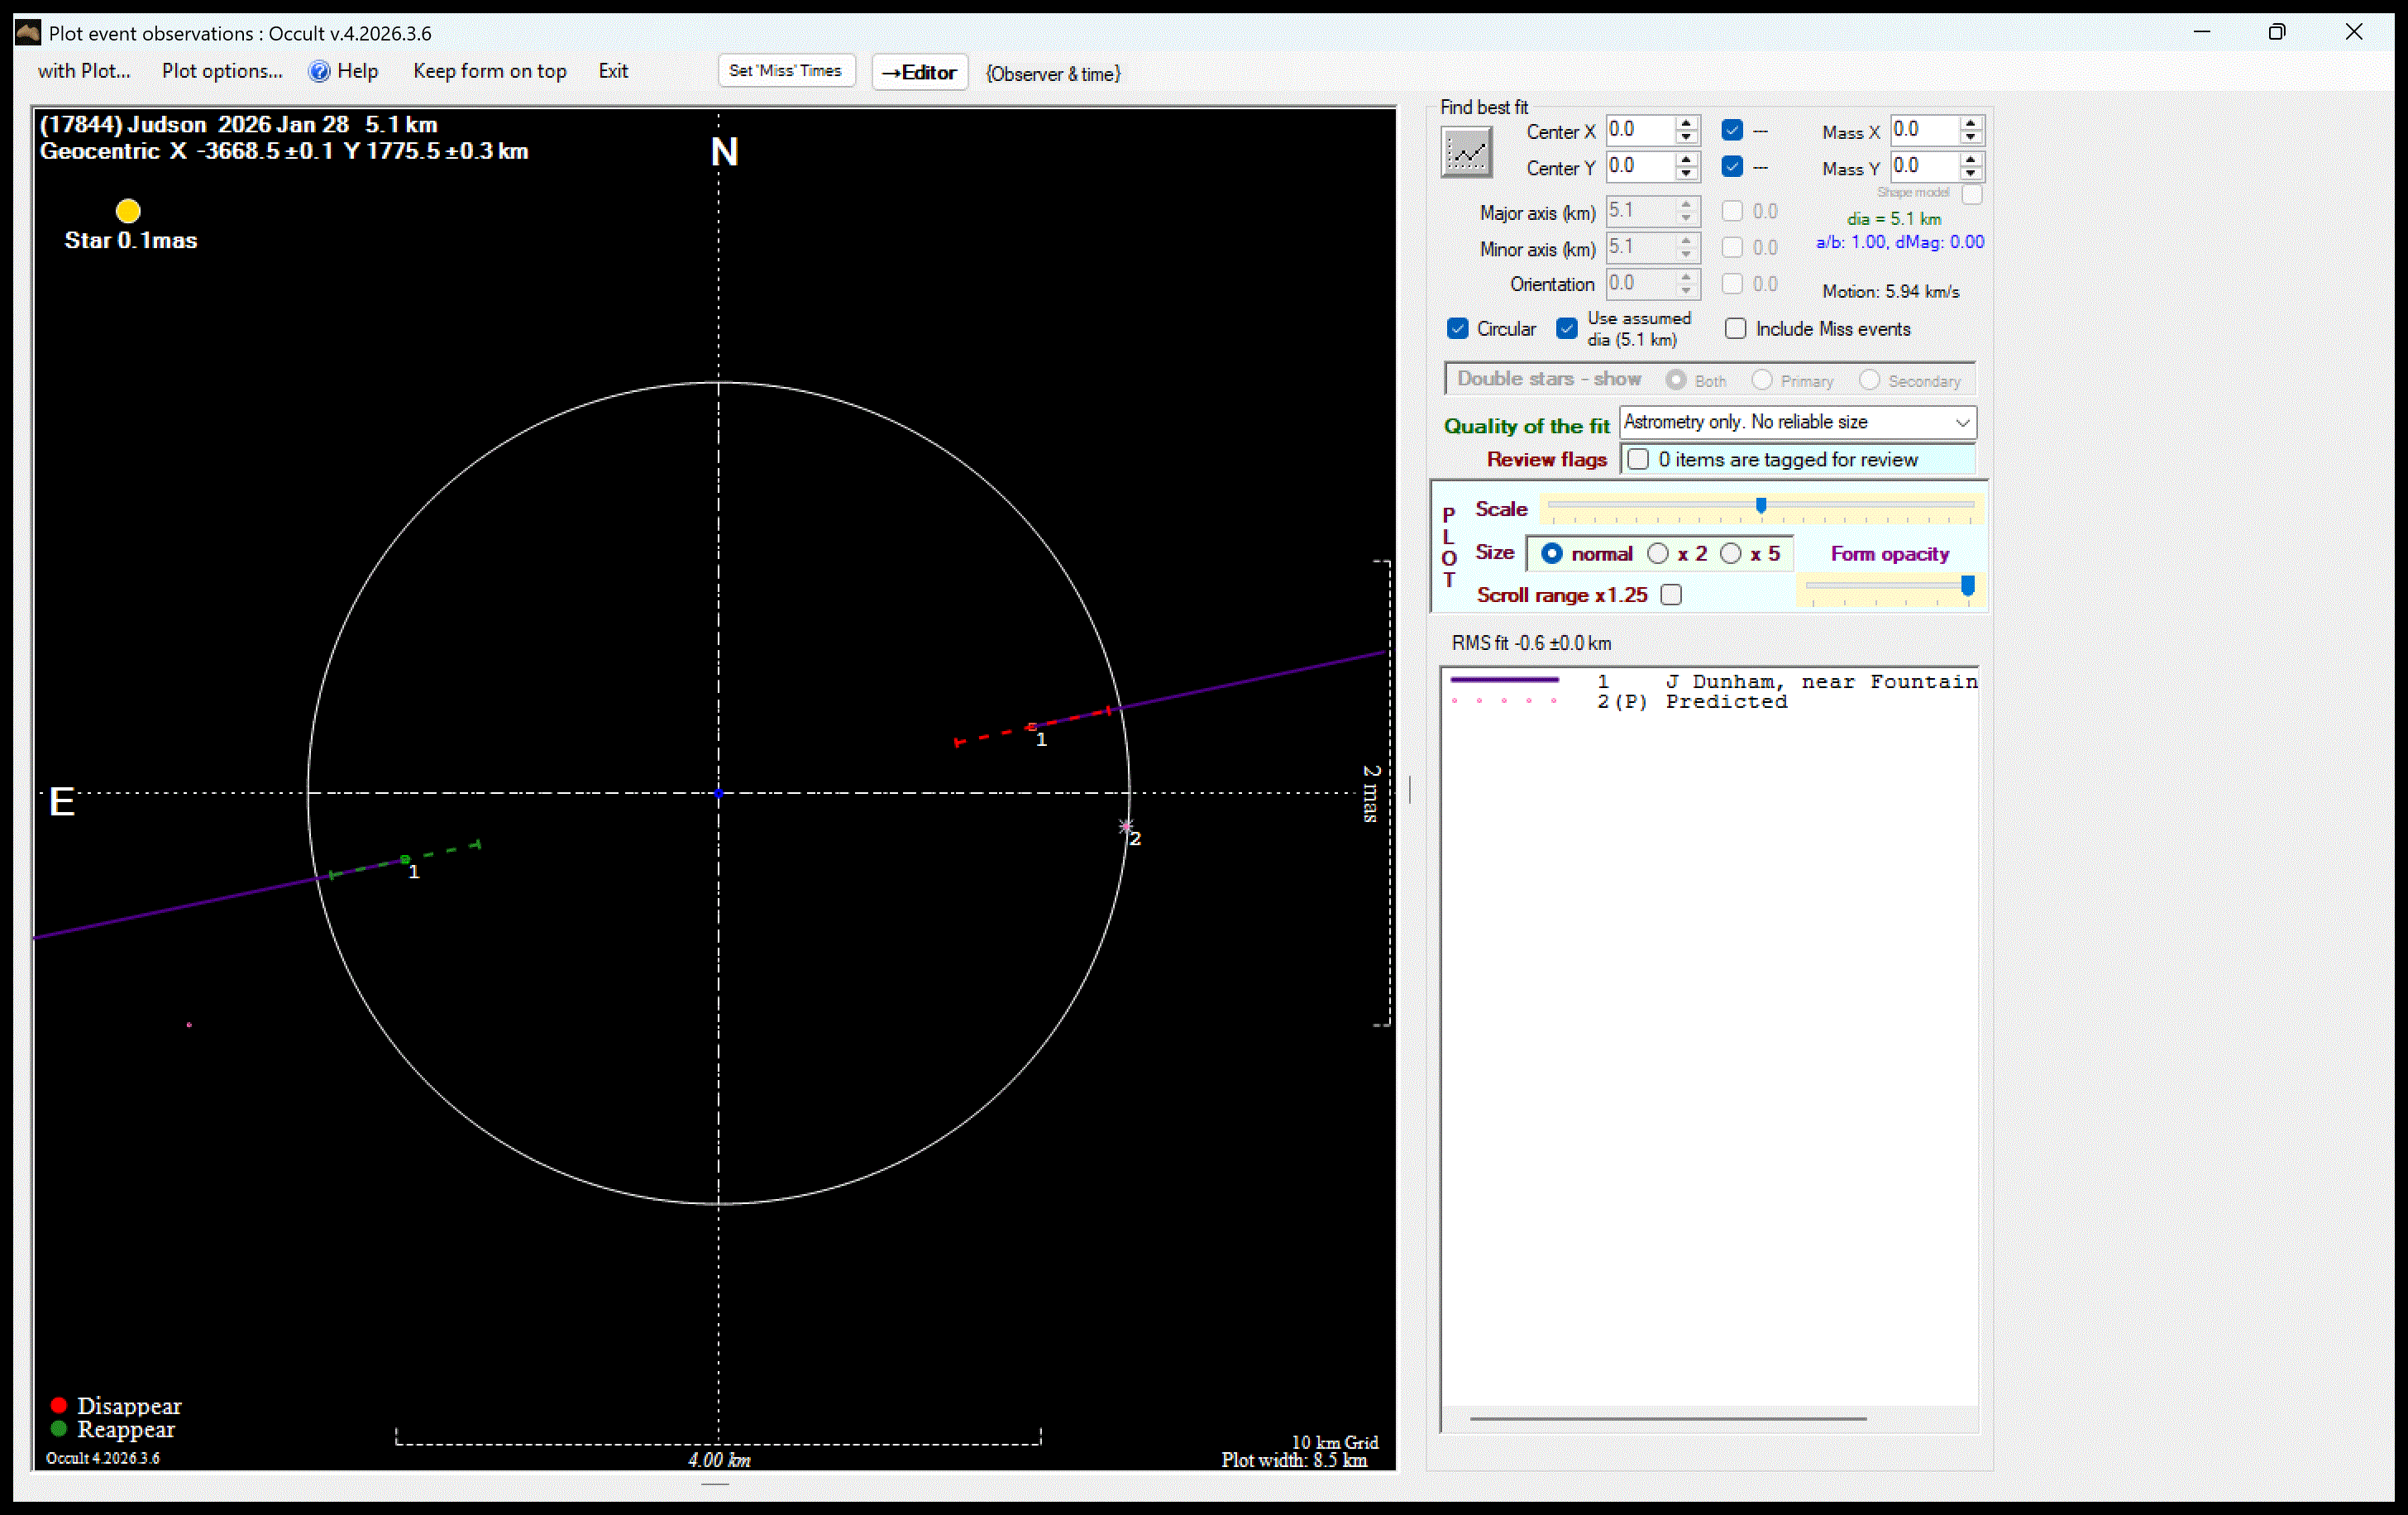This screenshot has height=1515, width=2408.
Task: Open the Plot options... menu
Action: pos(222,71)
